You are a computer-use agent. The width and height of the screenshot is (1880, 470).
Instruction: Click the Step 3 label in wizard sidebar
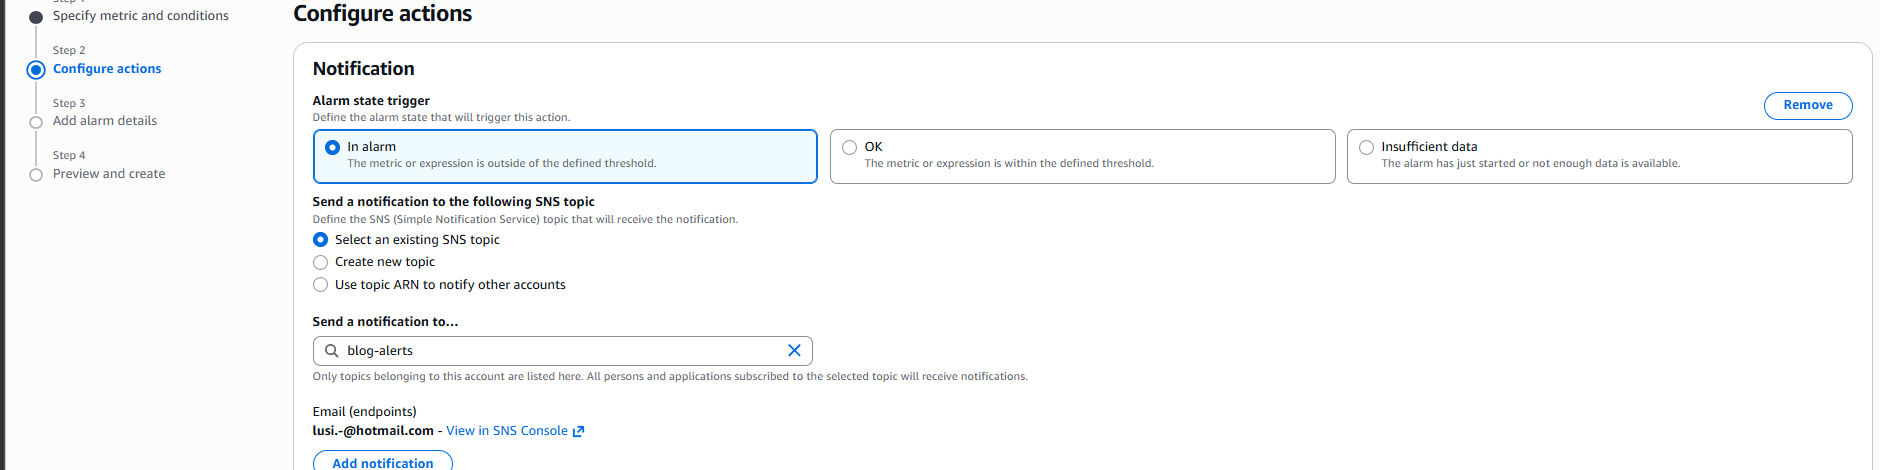pyautogui.click(x=69, y=103)
